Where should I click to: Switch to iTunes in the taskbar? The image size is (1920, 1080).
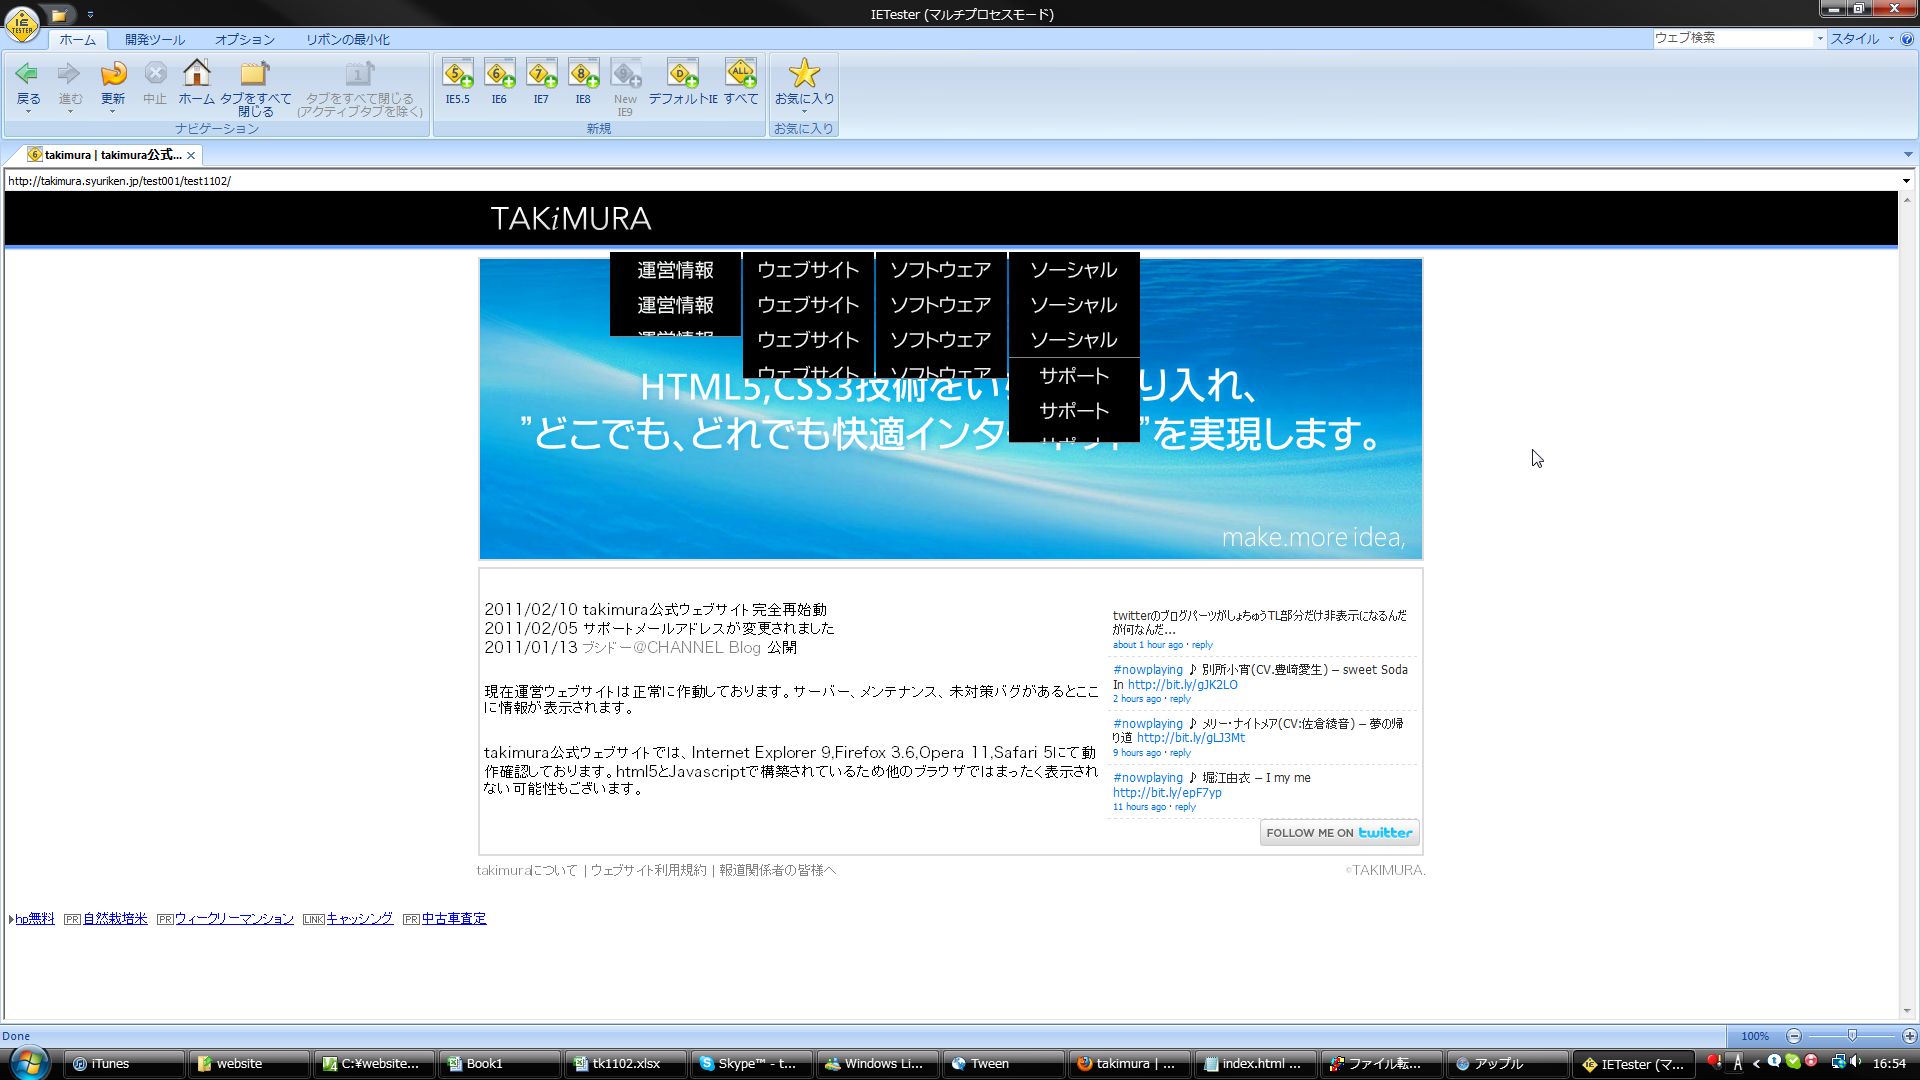coord(125,1064)
